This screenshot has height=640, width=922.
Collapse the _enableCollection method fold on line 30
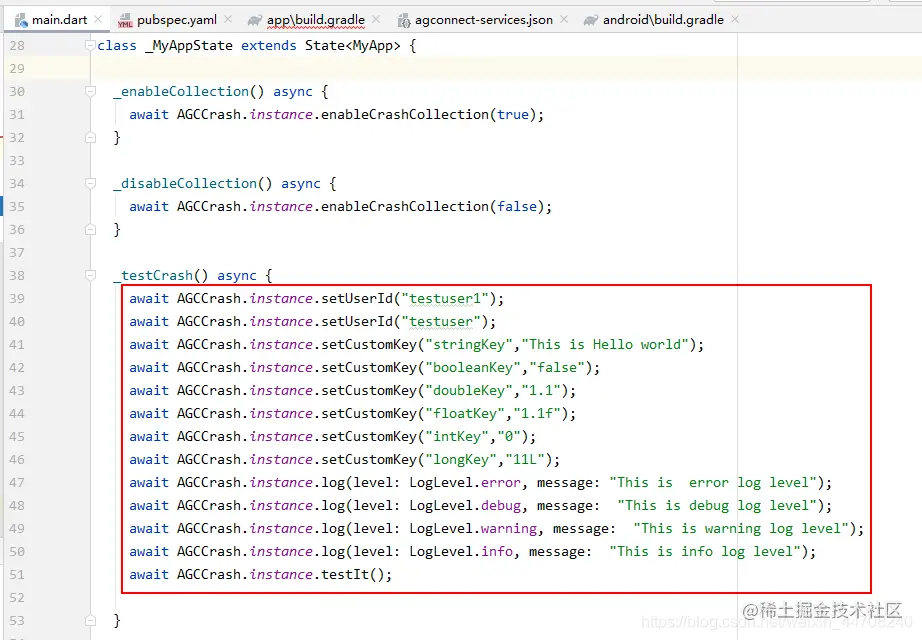(91, 91)
